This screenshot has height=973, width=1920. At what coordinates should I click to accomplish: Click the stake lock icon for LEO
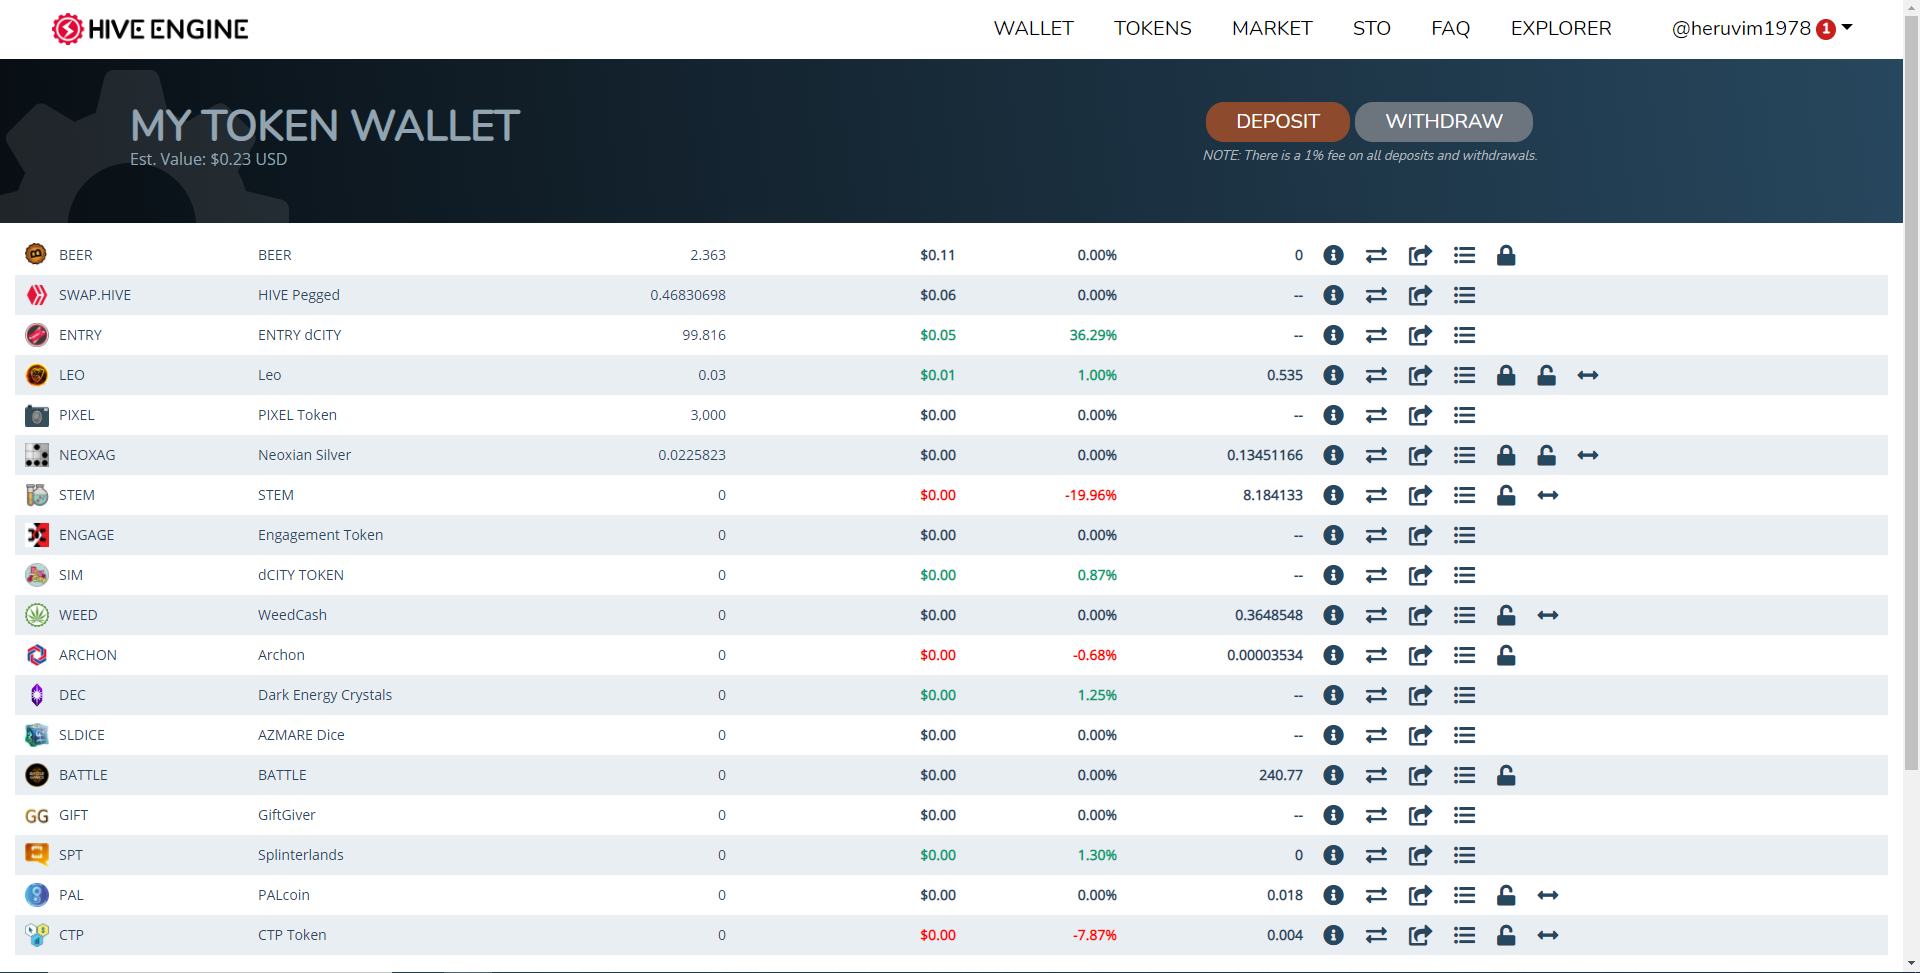point(1506,375)
